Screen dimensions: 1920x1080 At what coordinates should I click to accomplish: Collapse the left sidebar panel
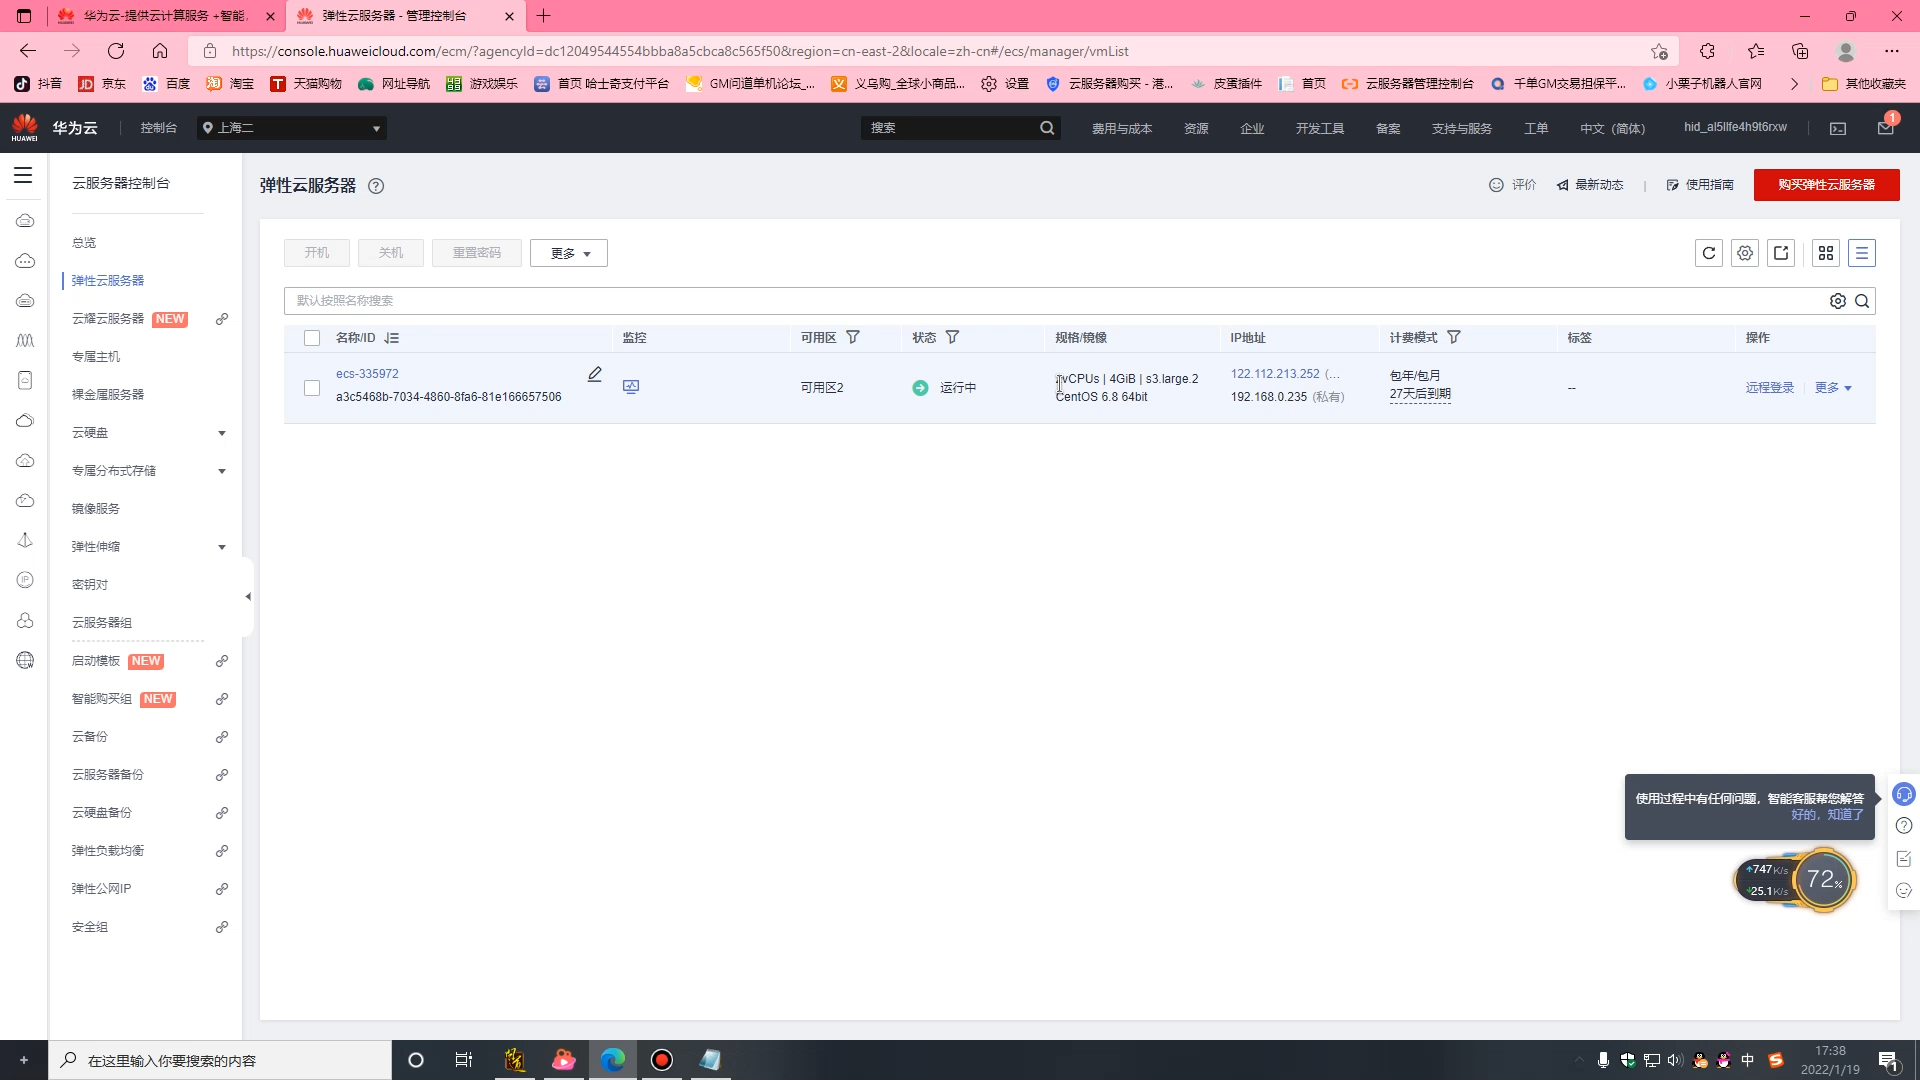coord(248,597)
